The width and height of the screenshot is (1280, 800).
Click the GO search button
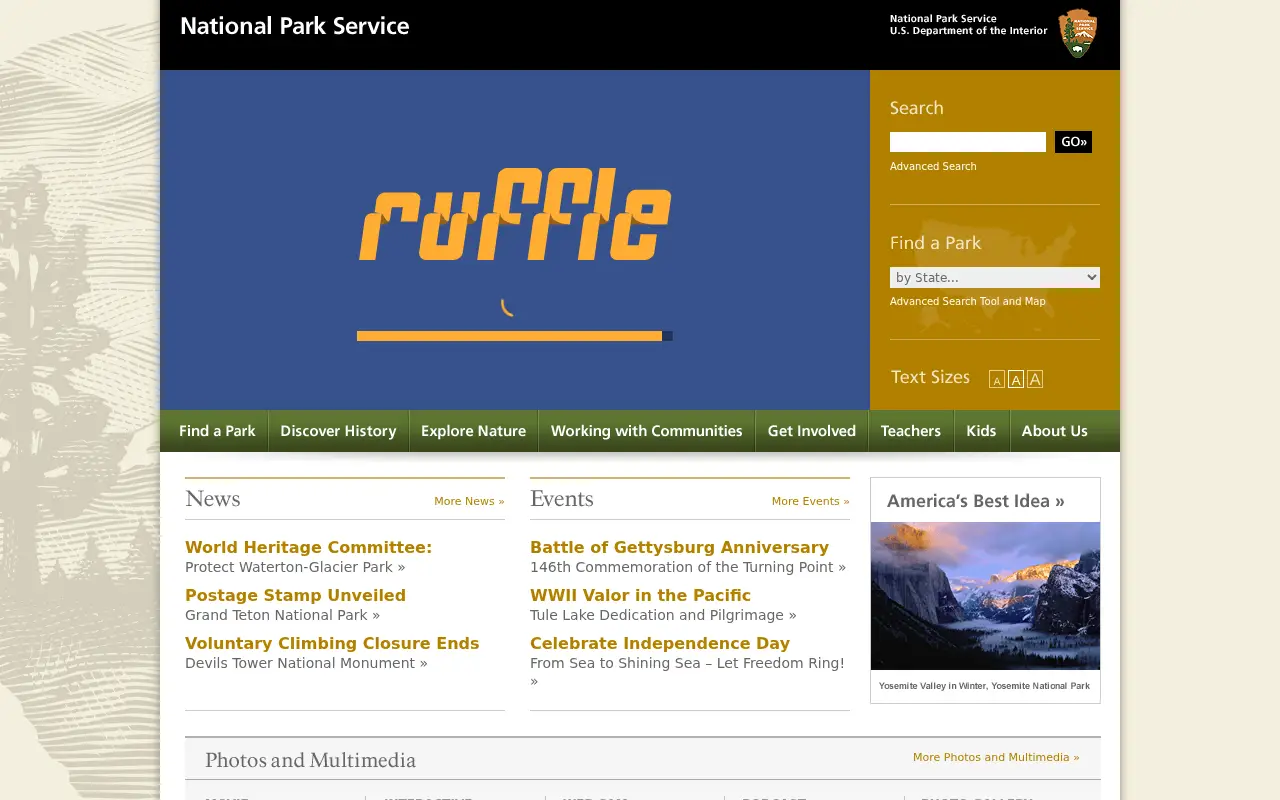click(1073, 142)
